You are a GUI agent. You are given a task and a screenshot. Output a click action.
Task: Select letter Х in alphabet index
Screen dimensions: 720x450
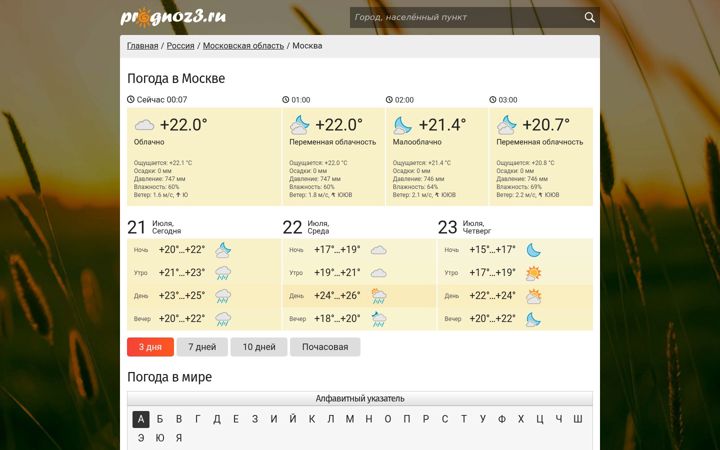pos(521,419)
